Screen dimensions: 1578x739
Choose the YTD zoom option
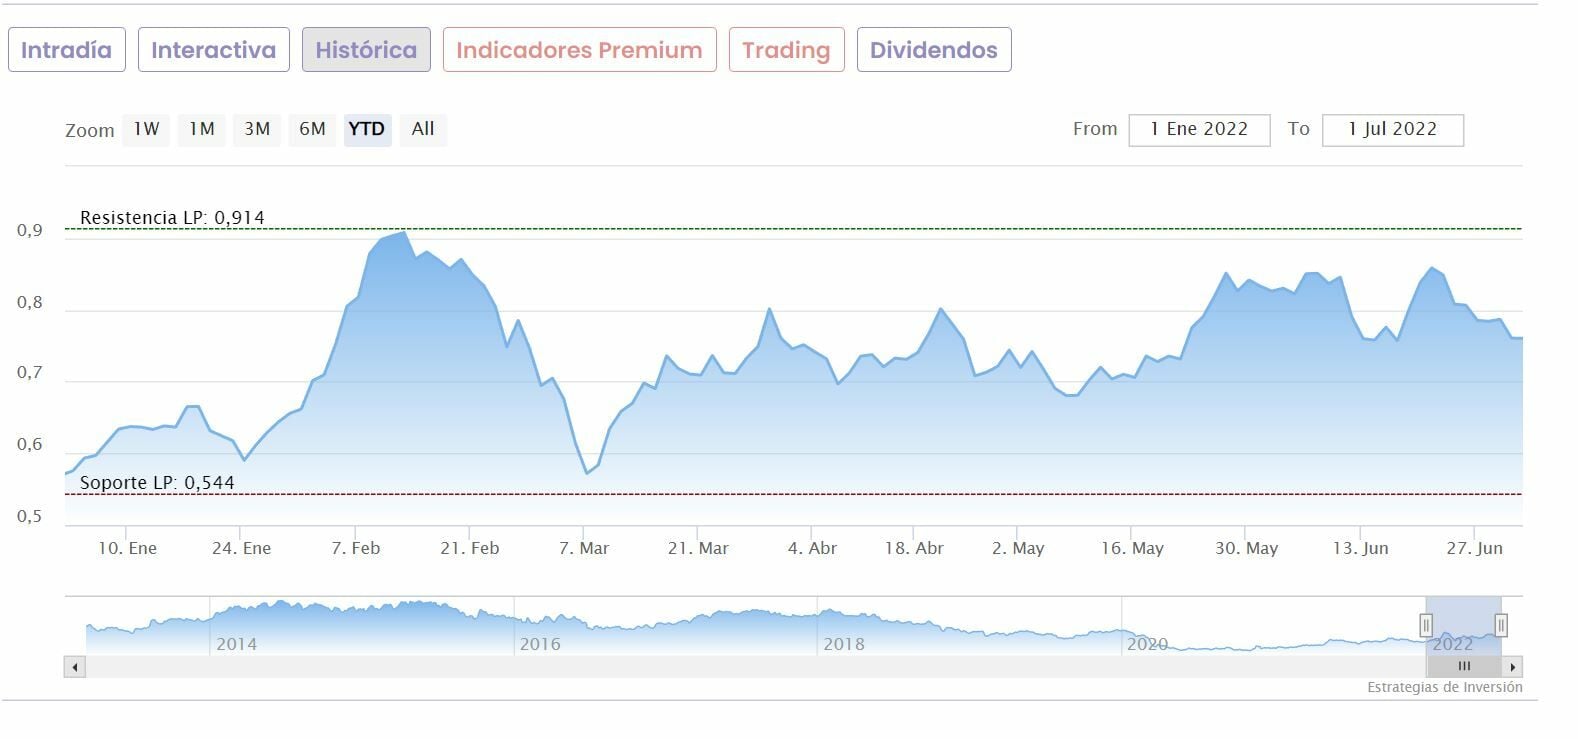point(367,129)
